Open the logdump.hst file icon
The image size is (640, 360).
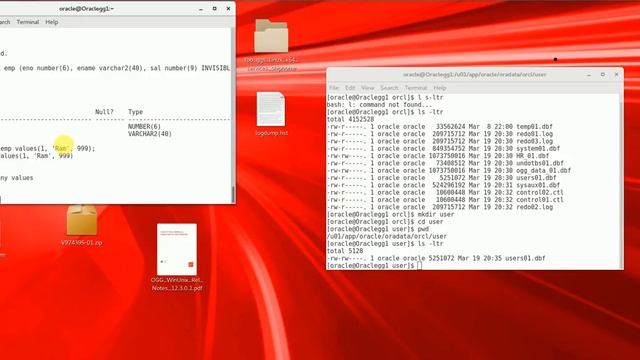(x=271, y=109)
